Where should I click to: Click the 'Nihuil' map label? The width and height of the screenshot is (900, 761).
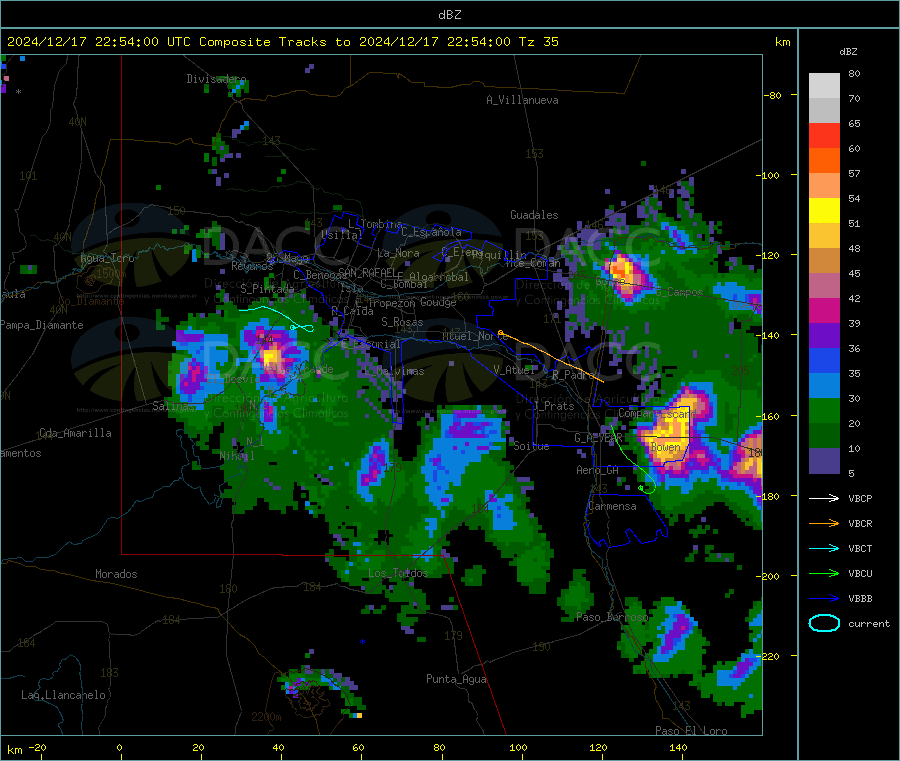[236, 456]
